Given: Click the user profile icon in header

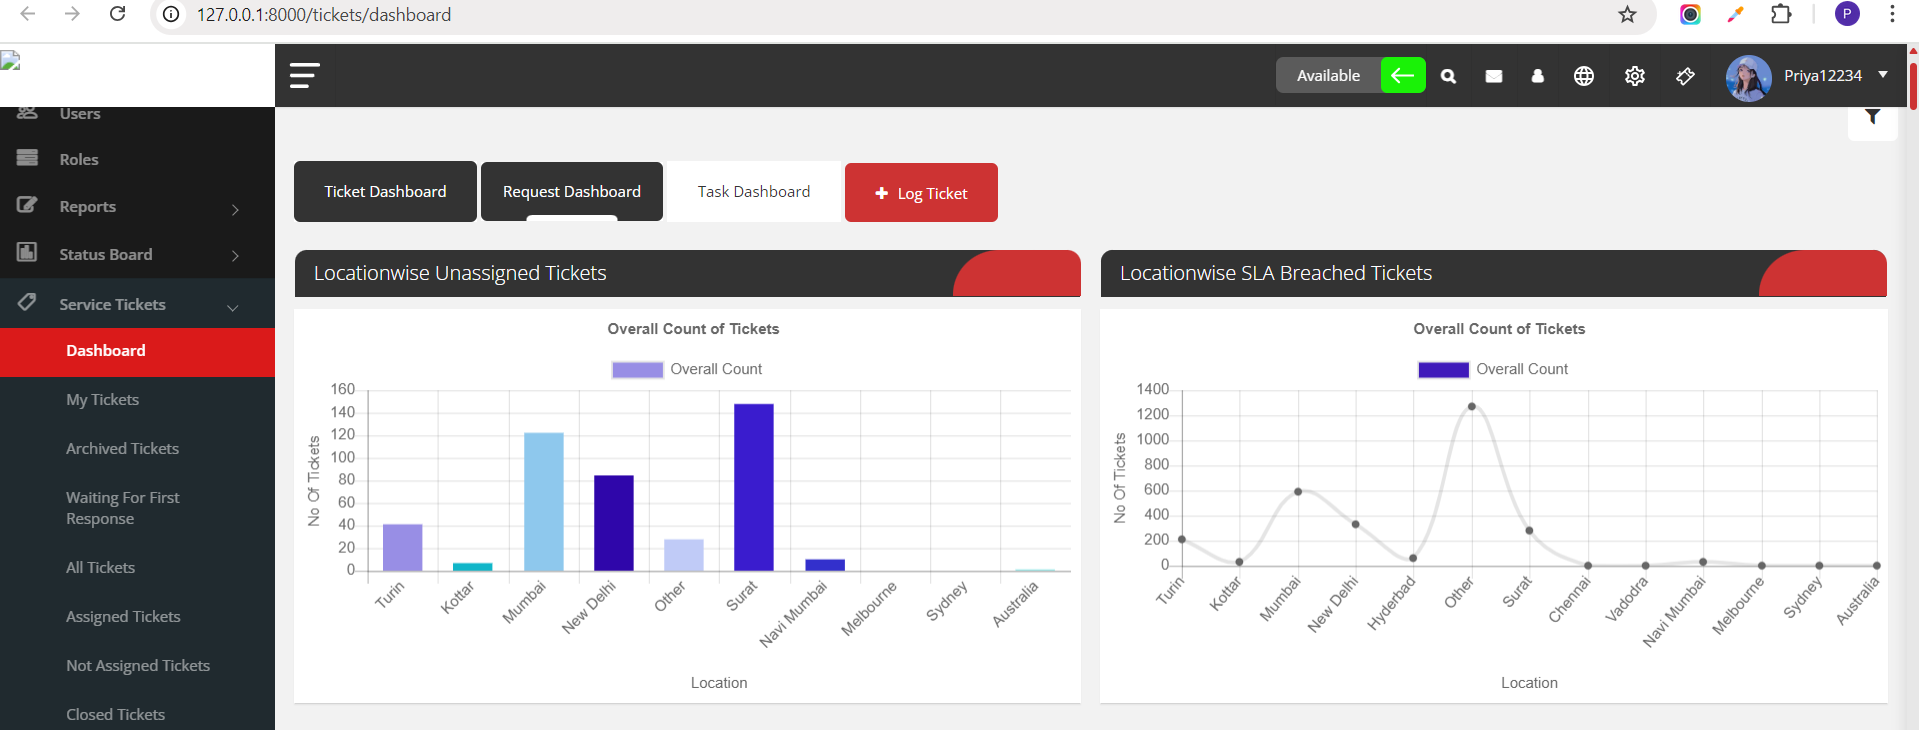Looking at the screenshot, I should pos(1538,76).
